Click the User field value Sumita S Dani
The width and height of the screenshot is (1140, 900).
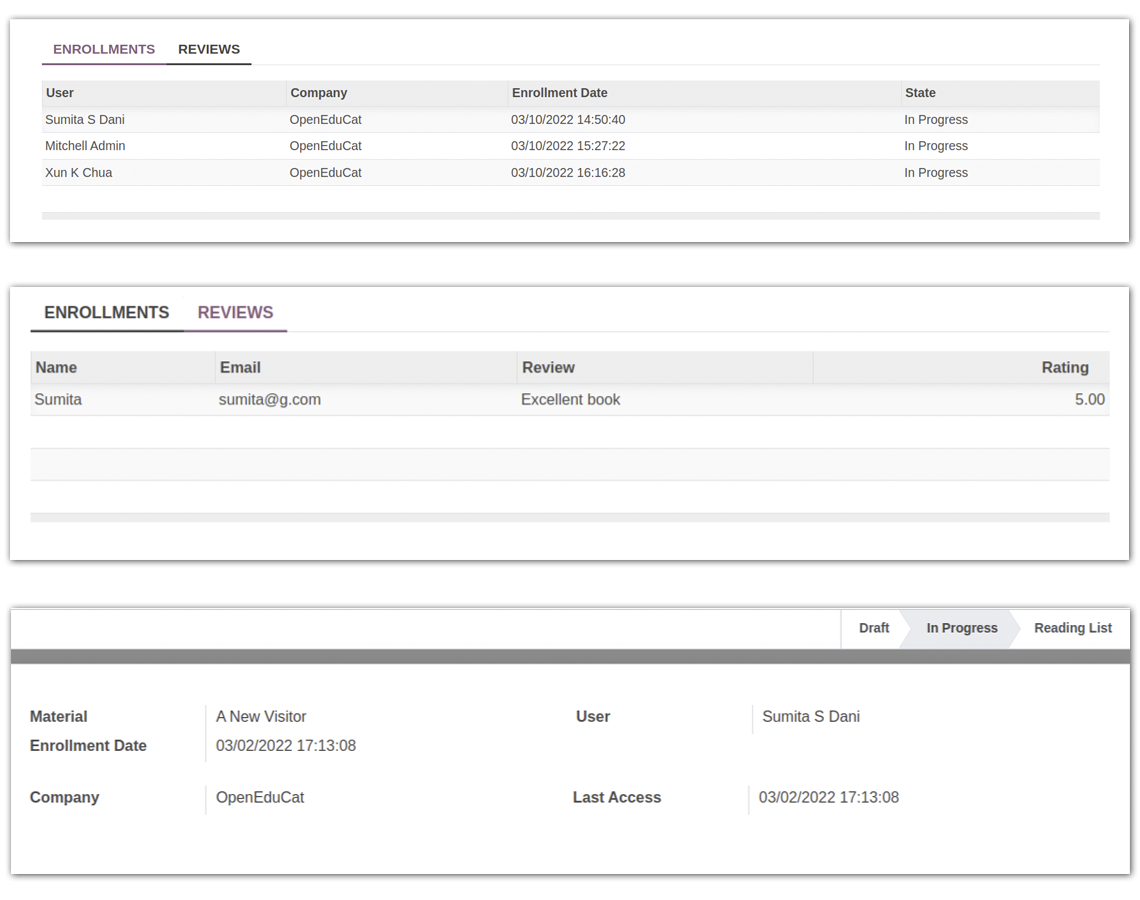coord(812,716)
